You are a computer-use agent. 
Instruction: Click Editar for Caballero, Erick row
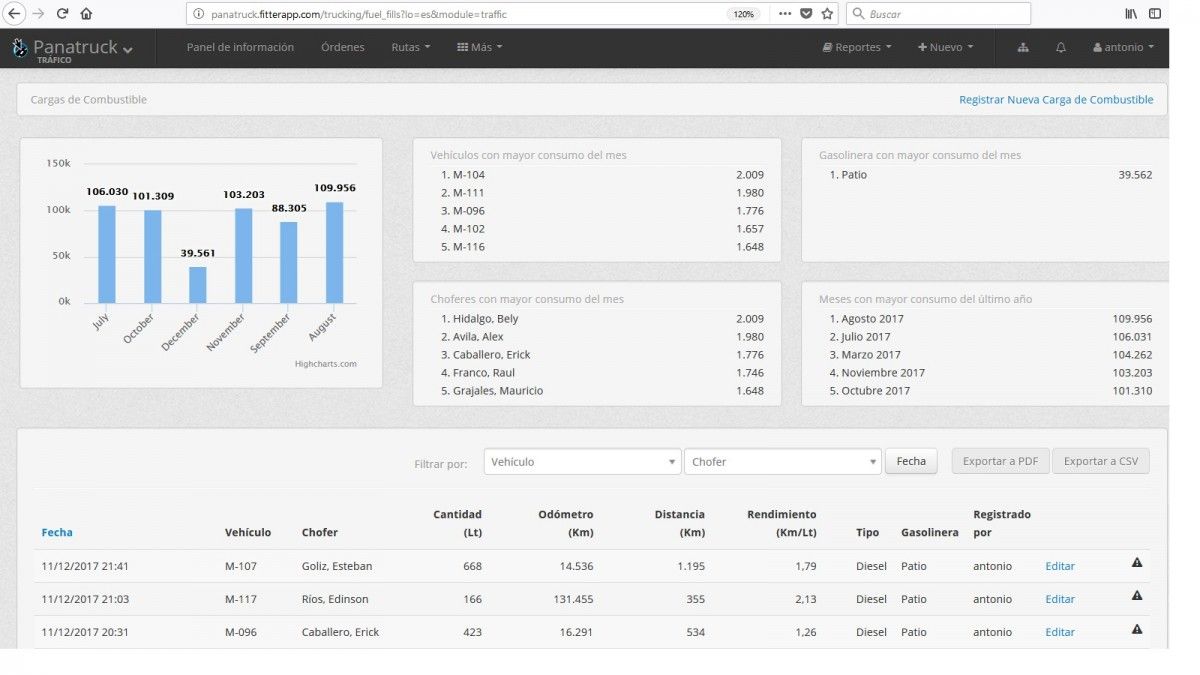1060,632
